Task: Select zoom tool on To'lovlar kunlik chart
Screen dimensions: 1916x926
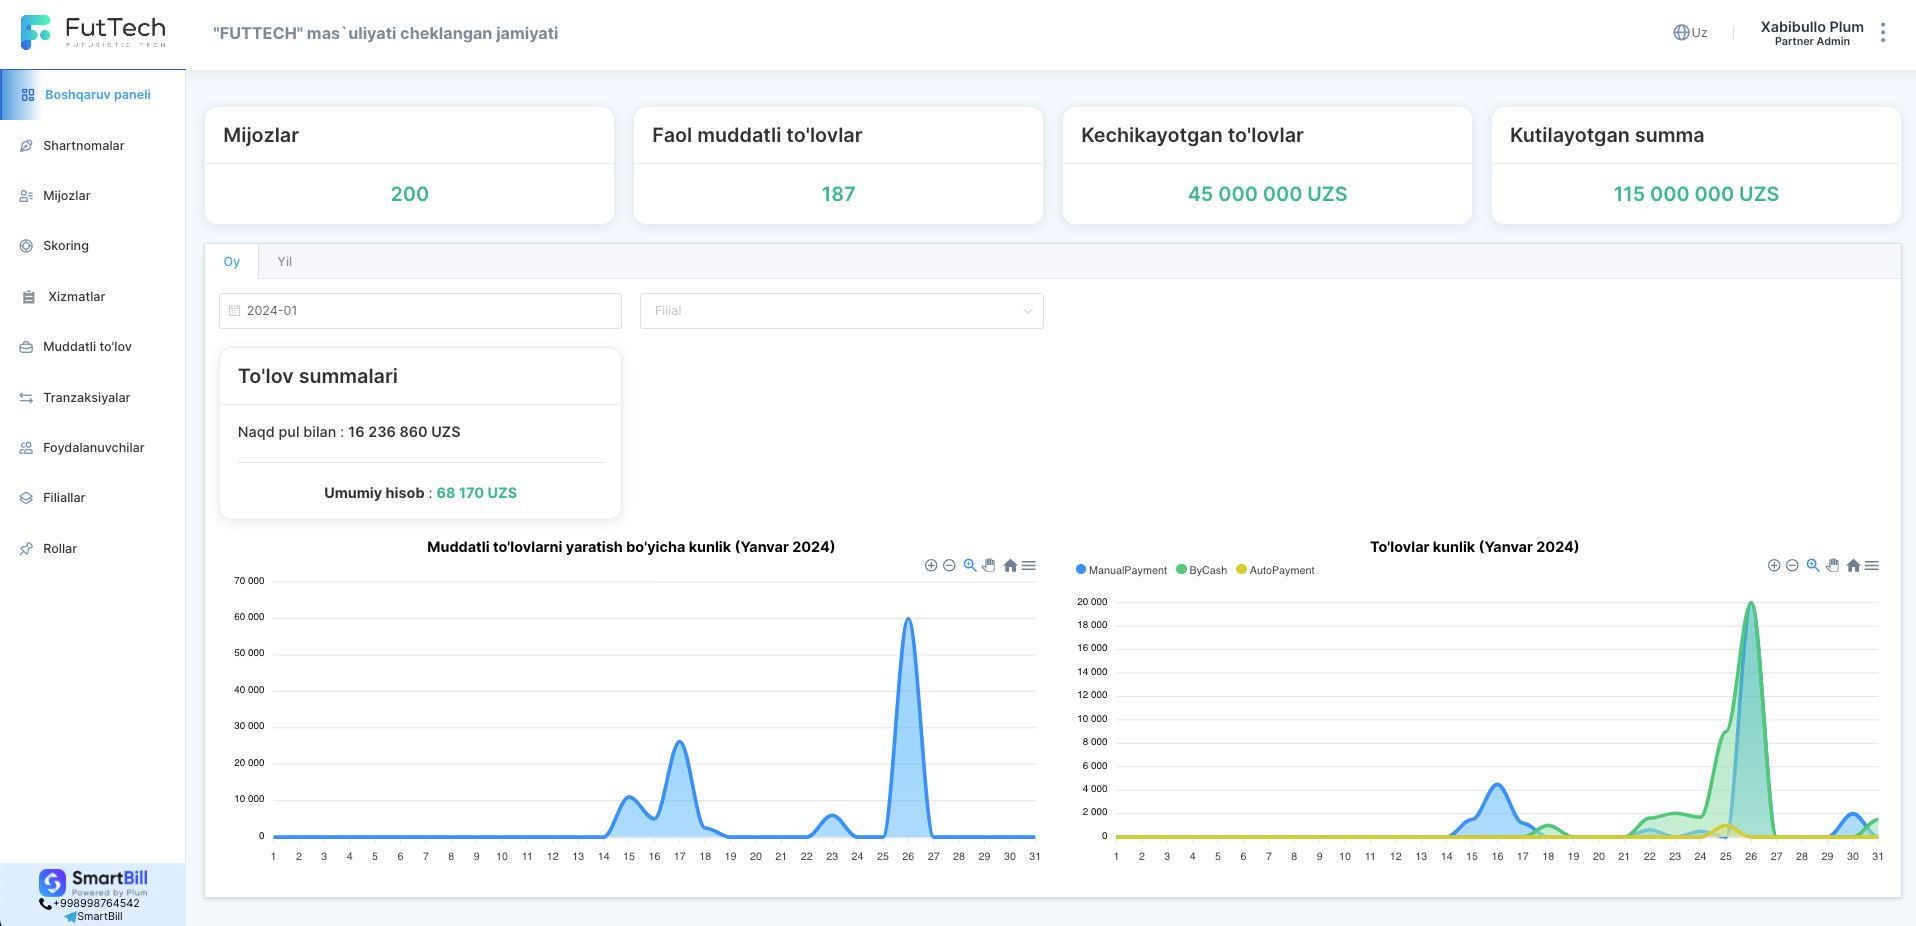Action: 1813,566
